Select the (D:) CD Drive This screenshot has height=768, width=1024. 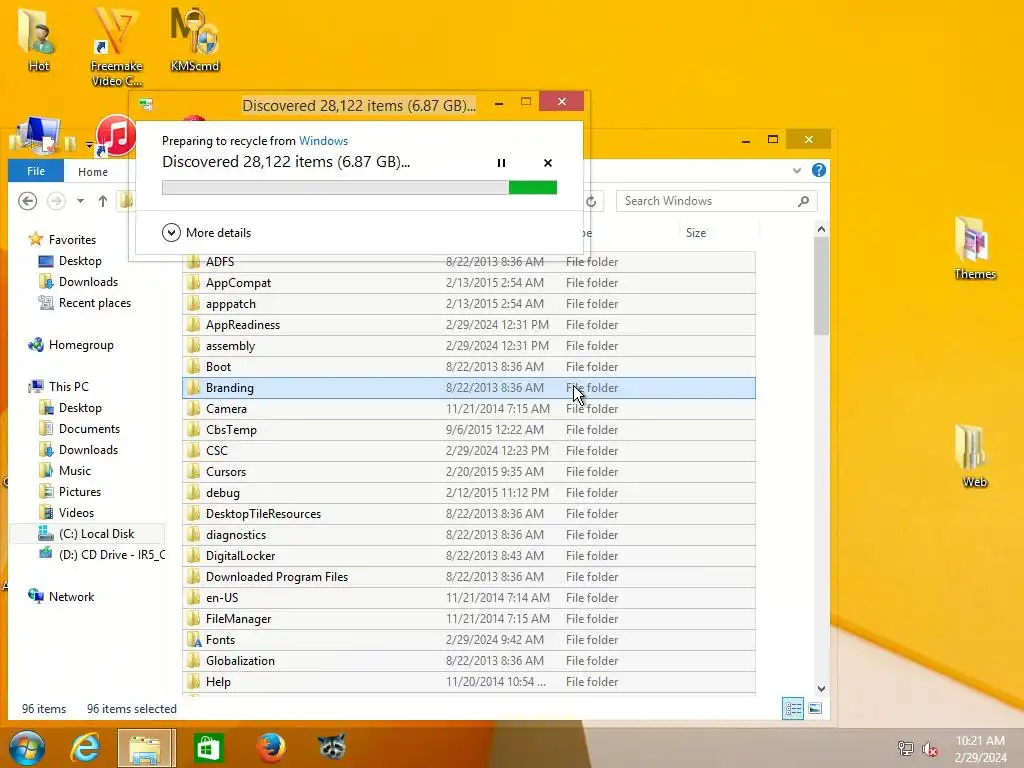(111, 554)
